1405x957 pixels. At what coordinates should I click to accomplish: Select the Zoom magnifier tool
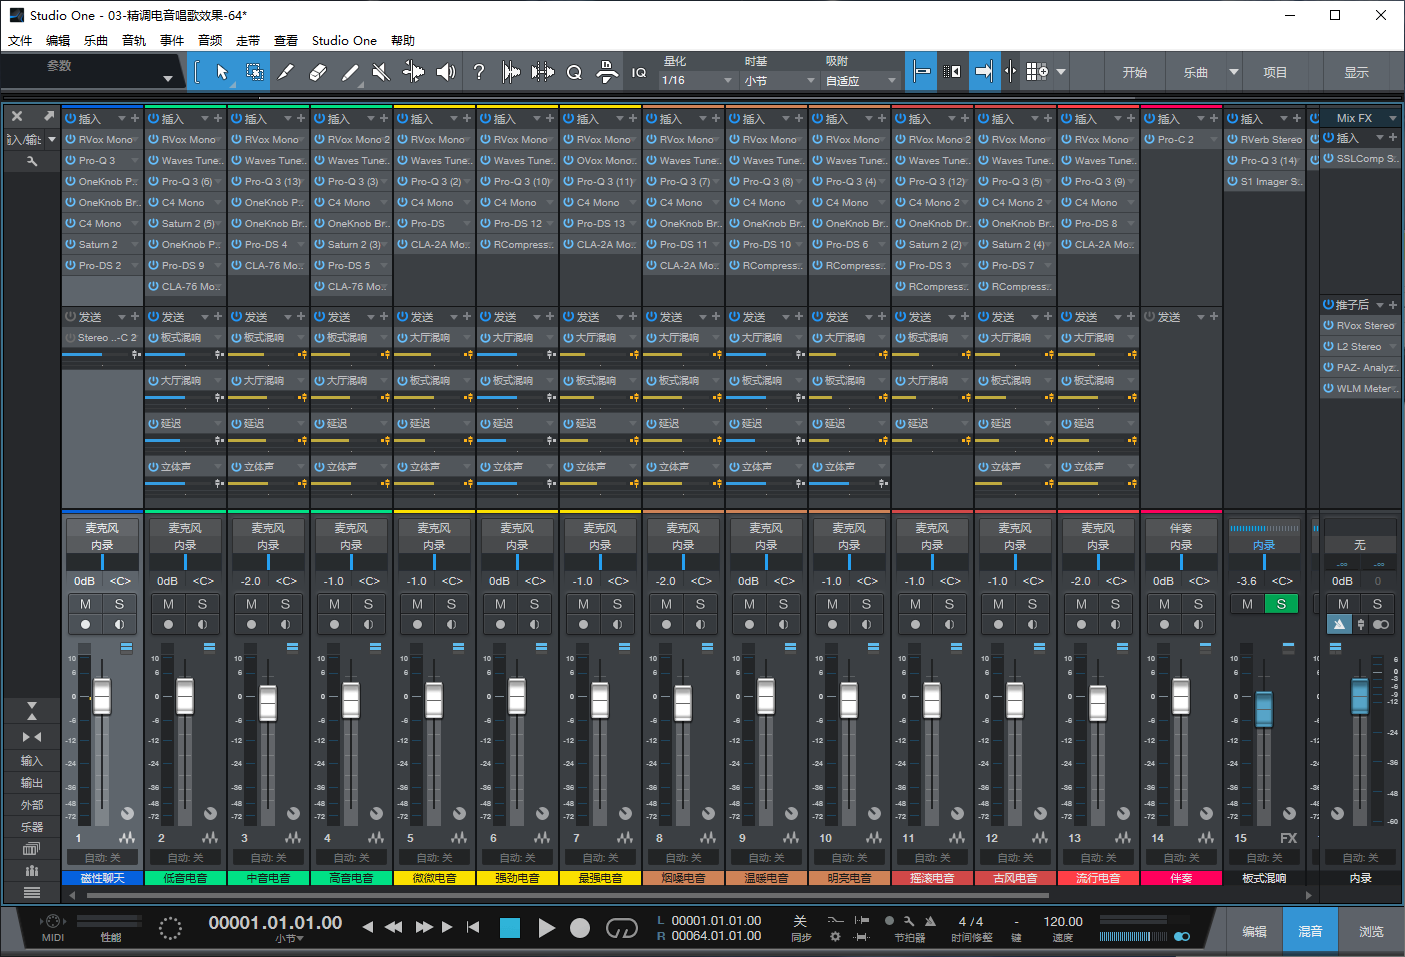tap(575, 71)
